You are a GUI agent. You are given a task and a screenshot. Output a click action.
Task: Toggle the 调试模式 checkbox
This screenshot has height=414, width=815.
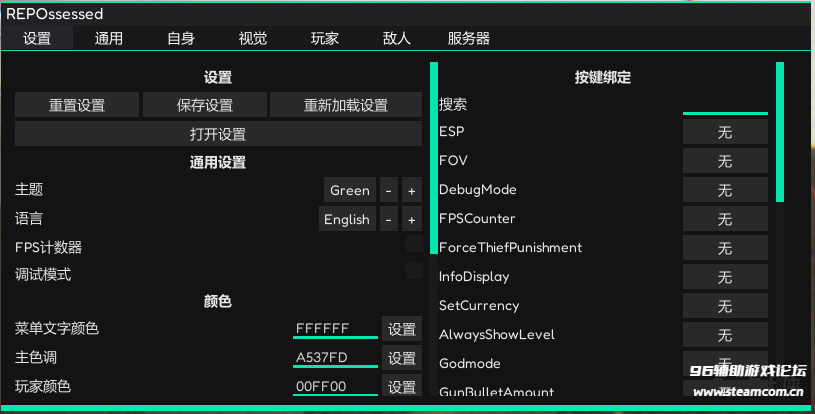click(414, 271)
